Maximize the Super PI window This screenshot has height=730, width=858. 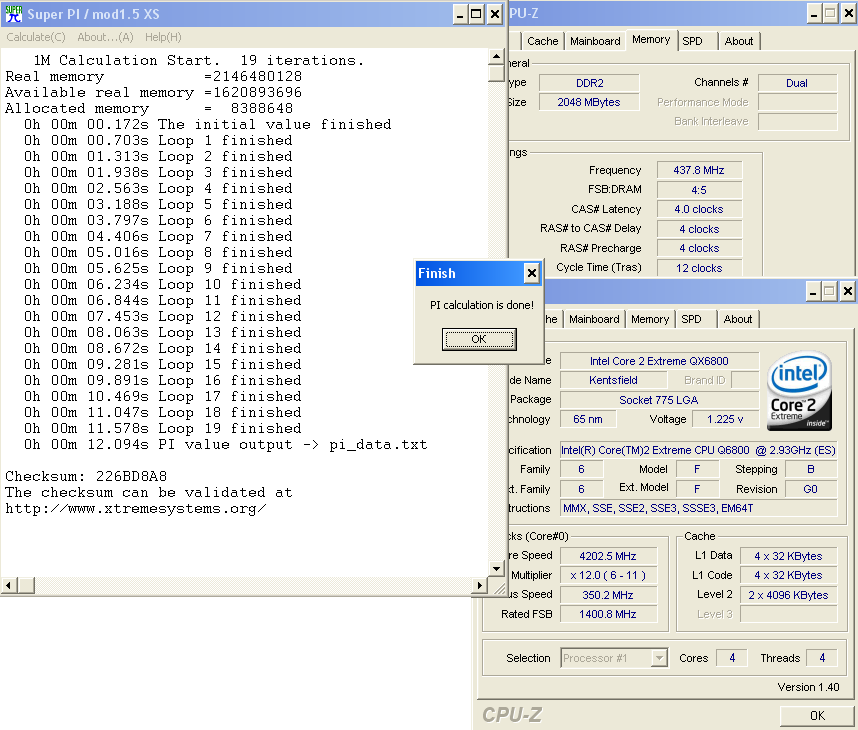click(x=477, y=14)
